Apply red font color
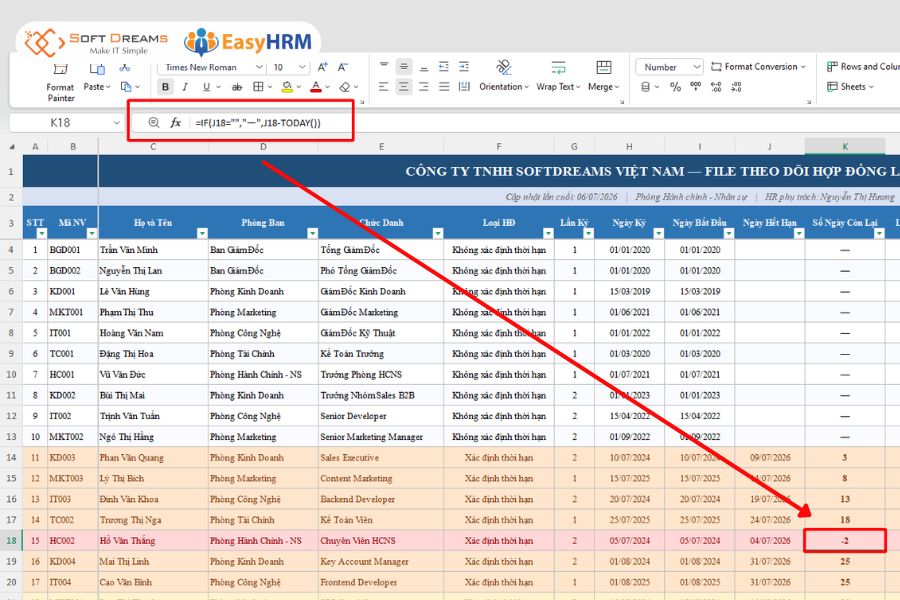 316,87
